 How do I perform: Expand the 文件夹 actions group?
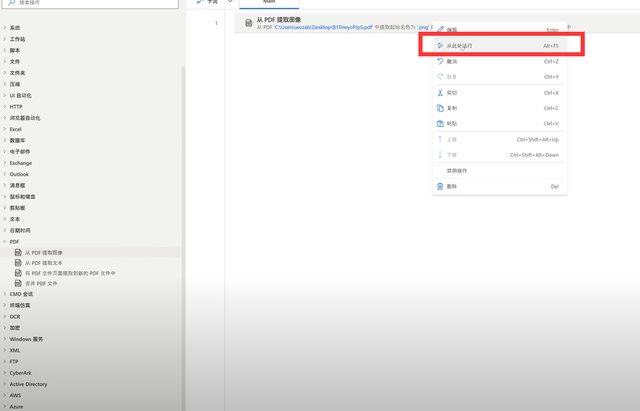[5, 73]
